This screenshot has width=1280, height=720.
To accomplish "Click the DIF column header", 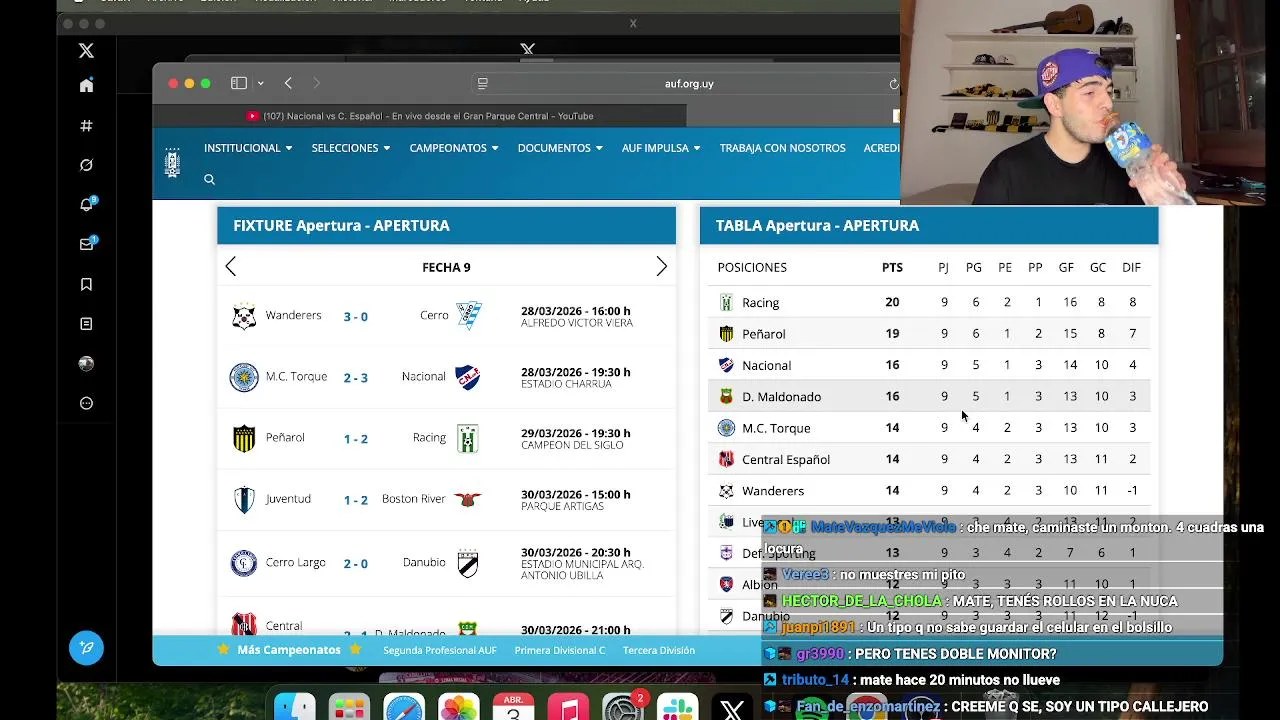I will pyautogui.click(x=1131, y=267).
